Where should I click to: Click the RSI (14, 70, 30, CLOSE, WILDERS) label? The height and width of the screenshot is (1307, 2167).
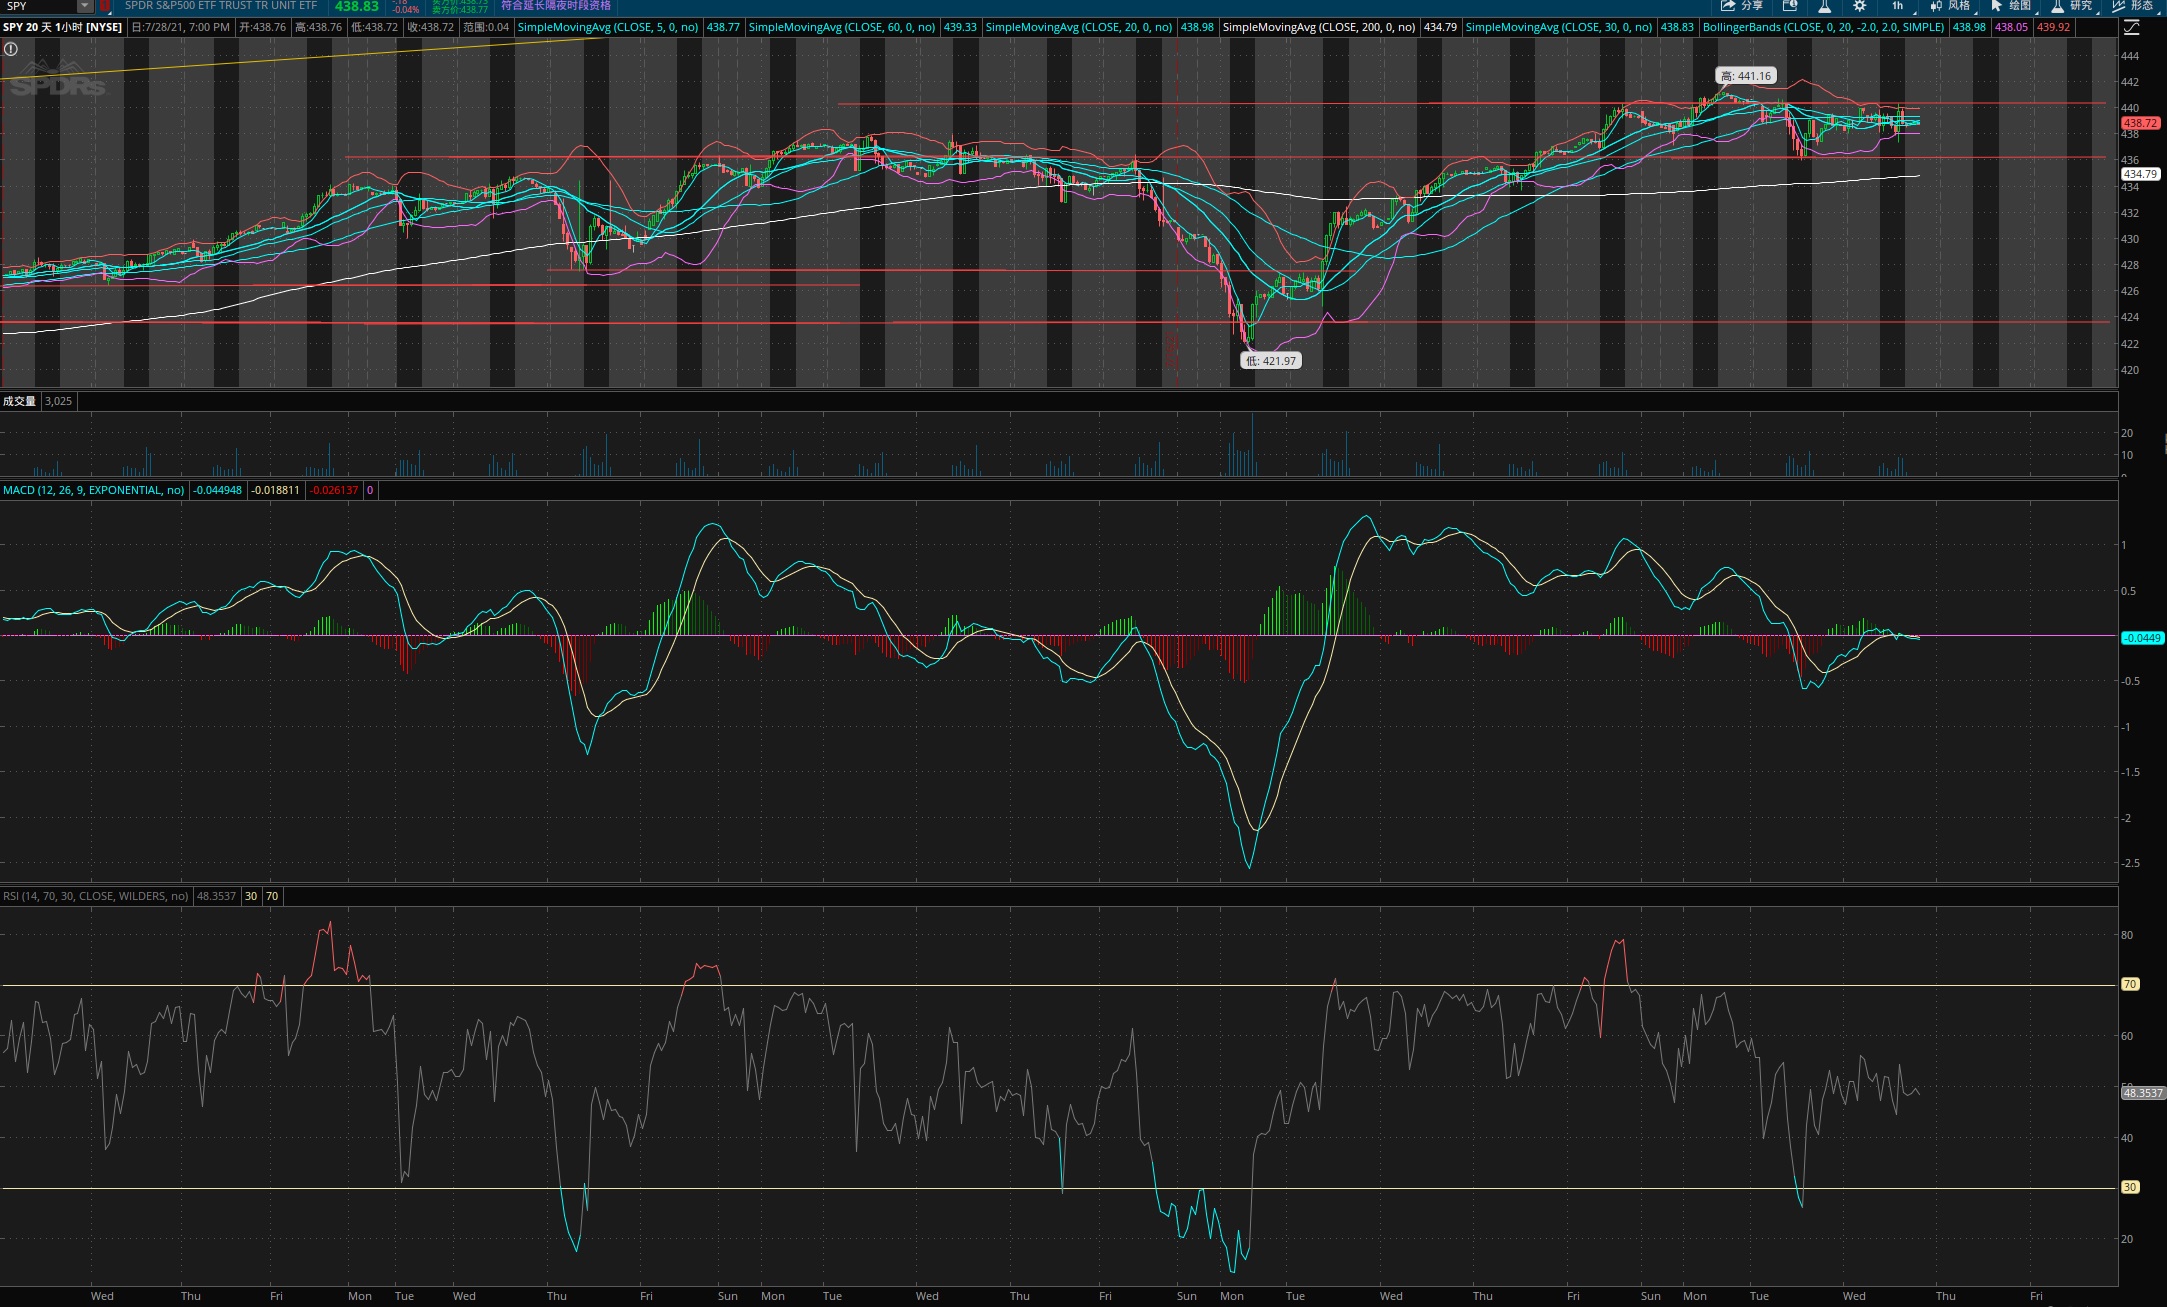[95, 896]
